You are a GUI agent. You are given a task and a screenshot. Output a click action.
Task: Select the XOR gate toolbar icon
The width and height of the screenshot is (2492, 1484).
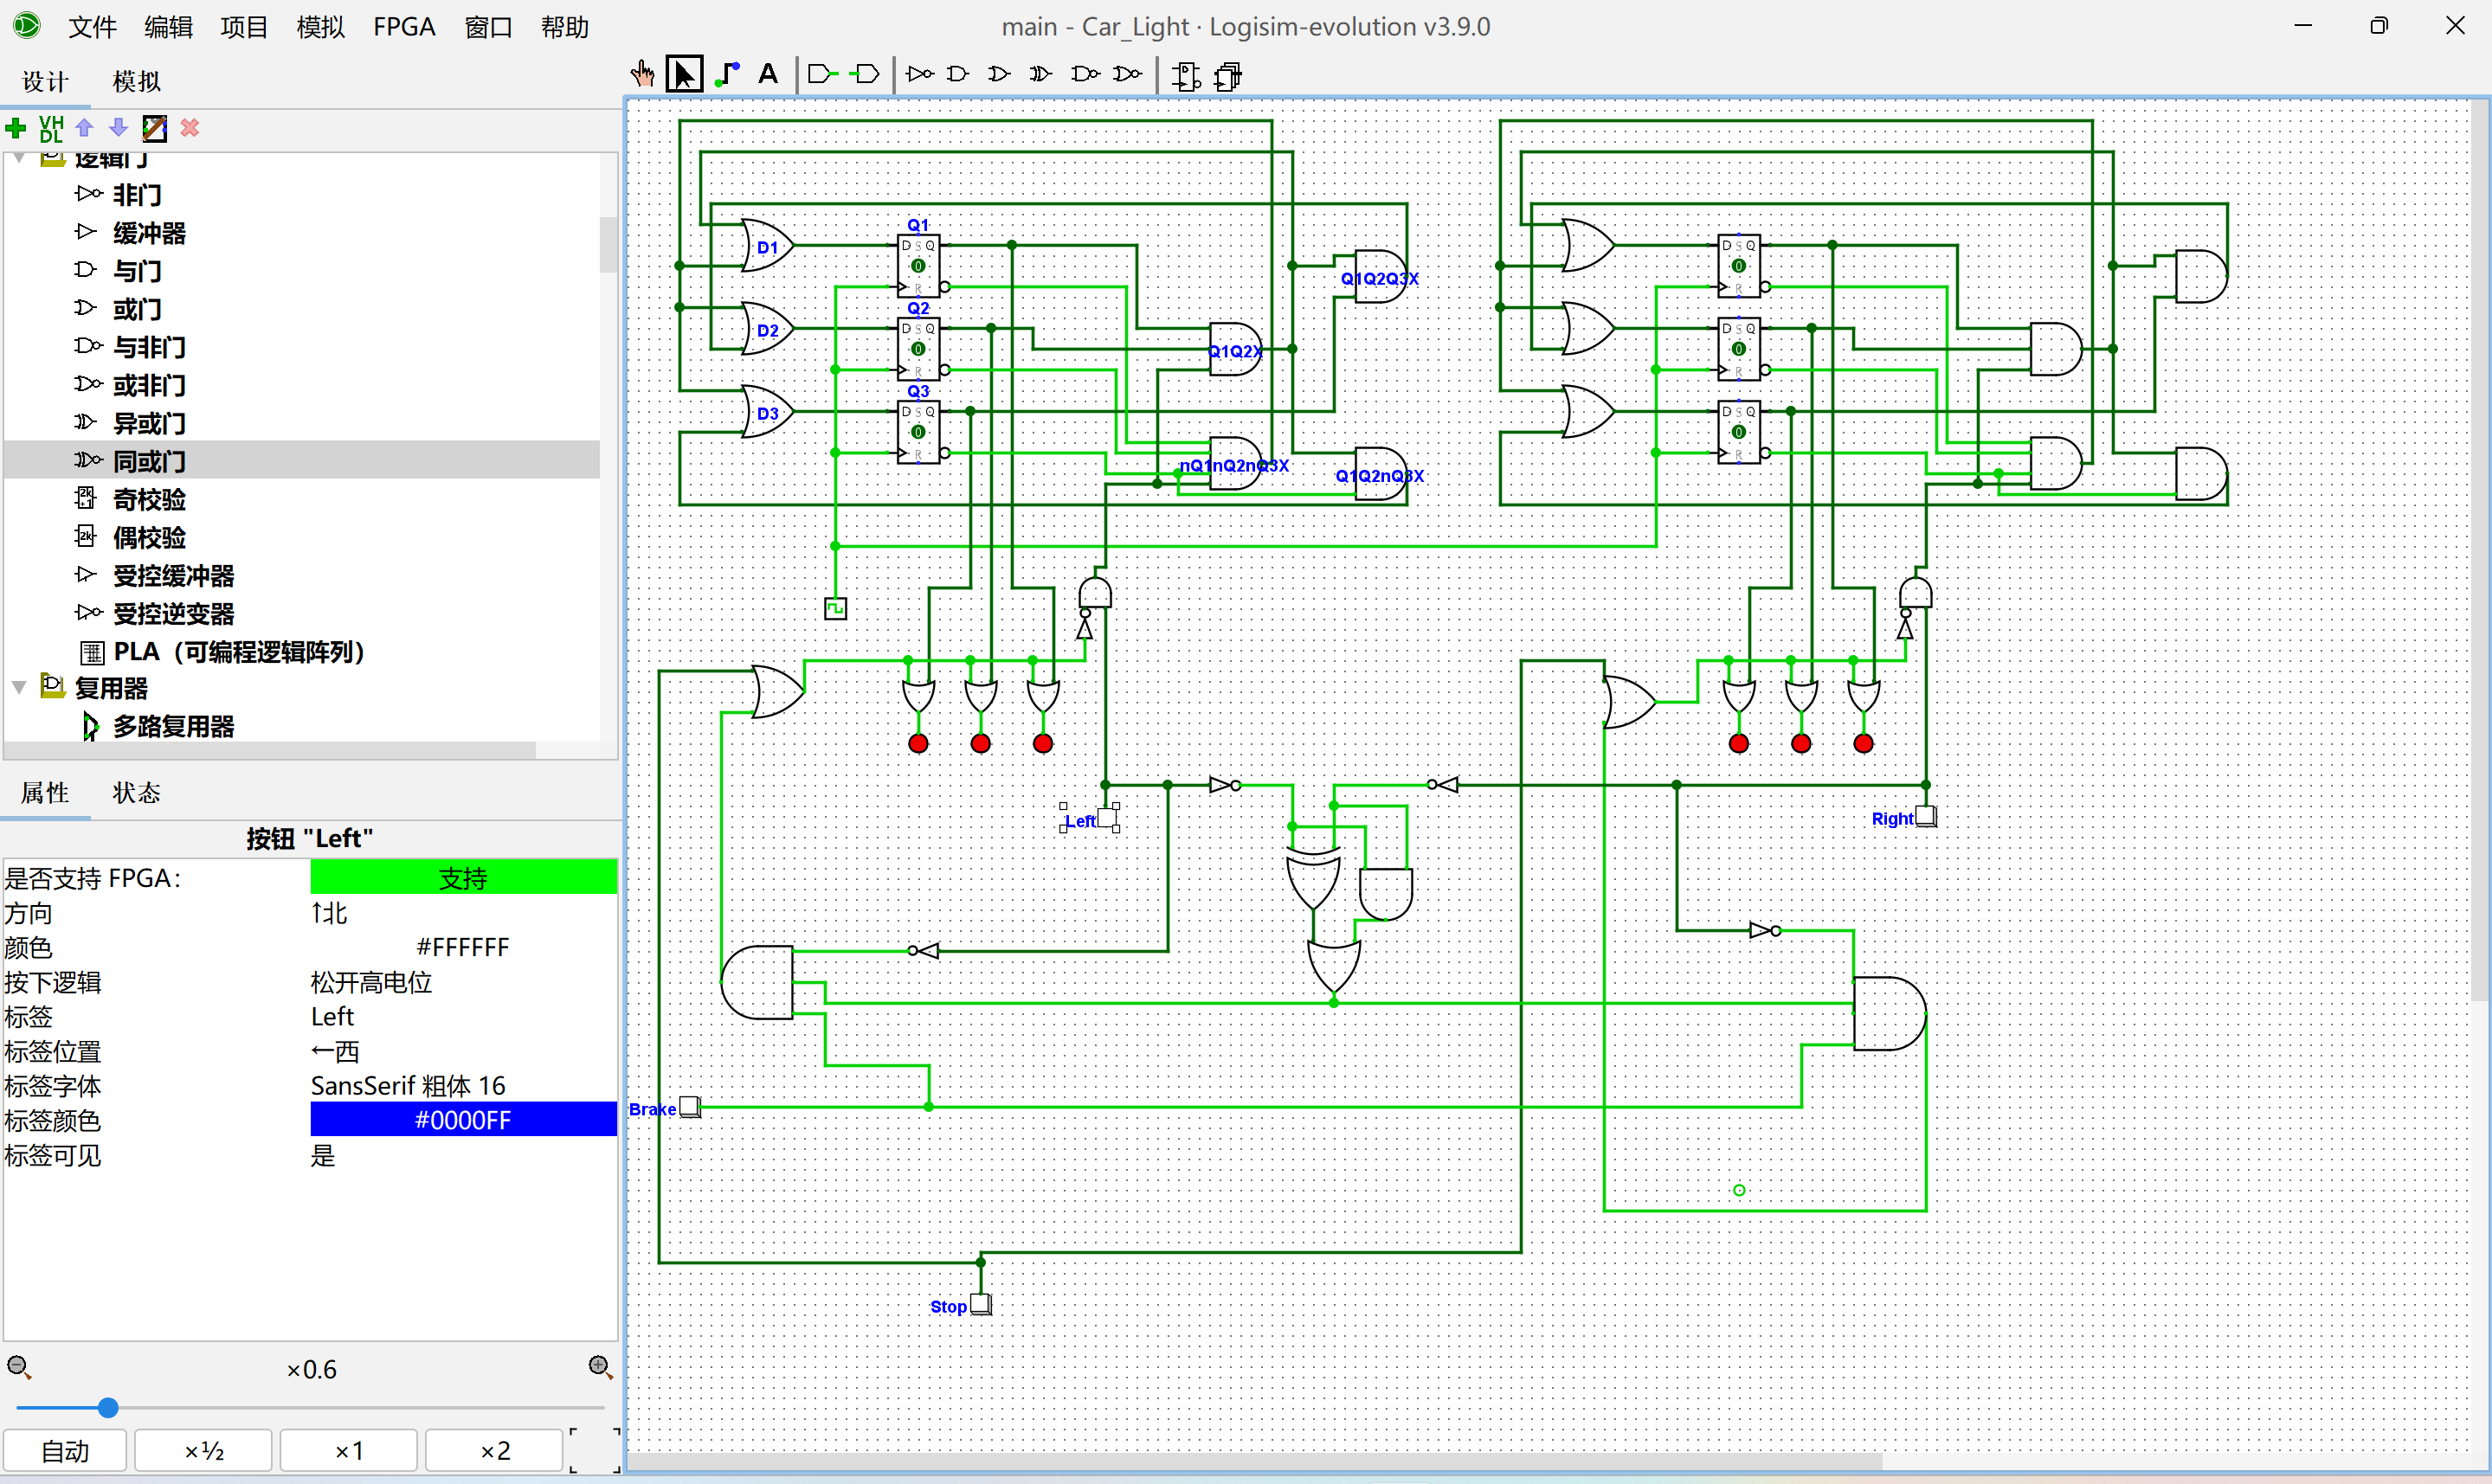click(x=1041, y=74)
